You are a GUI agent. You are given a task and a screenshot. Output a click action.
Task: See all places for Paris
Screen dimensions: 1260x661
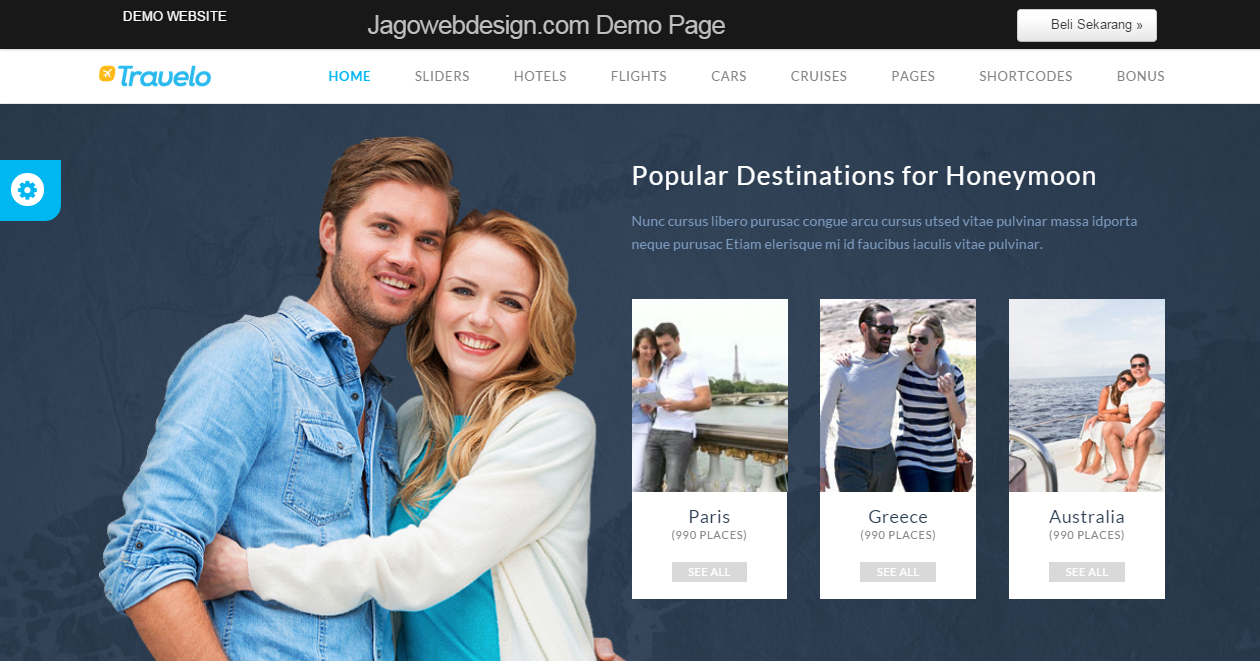click(x=709, y=572)
